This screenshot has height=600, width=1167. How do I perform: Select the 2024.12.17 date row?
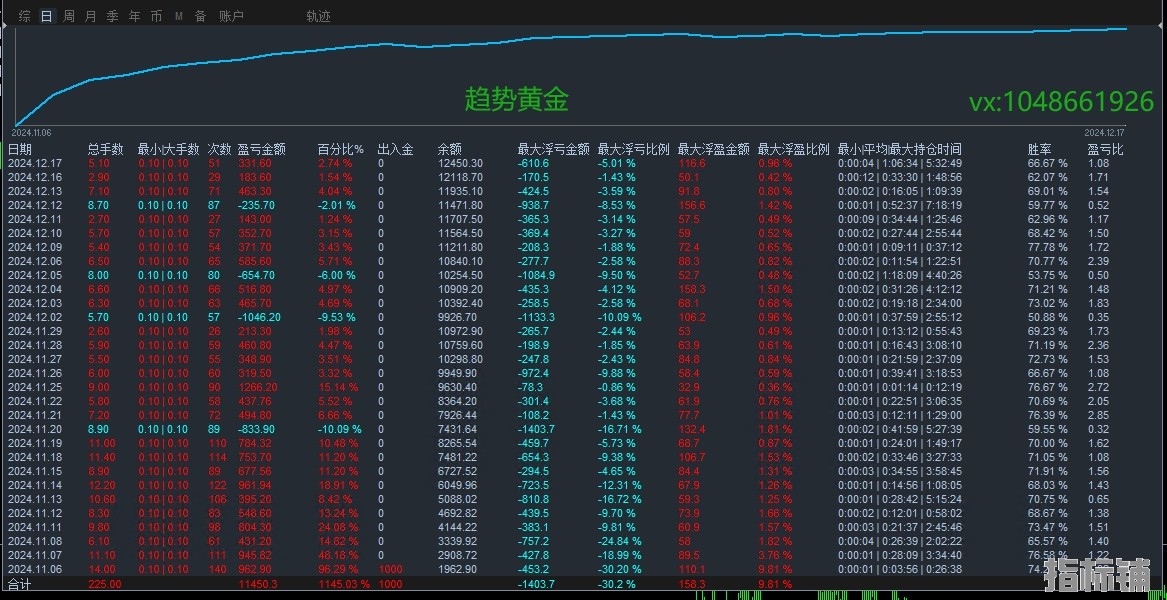click(x=35, y=163)
